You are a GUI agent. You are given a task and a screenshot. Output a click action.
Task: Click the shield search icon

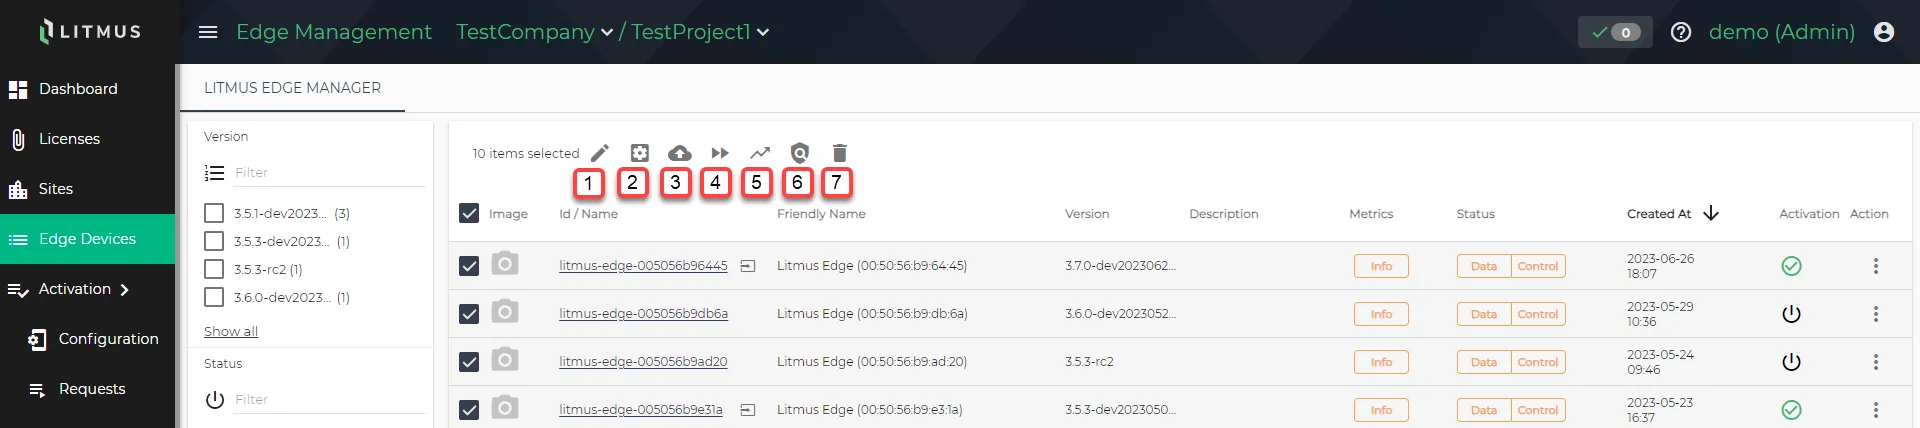tap(799, 153)
